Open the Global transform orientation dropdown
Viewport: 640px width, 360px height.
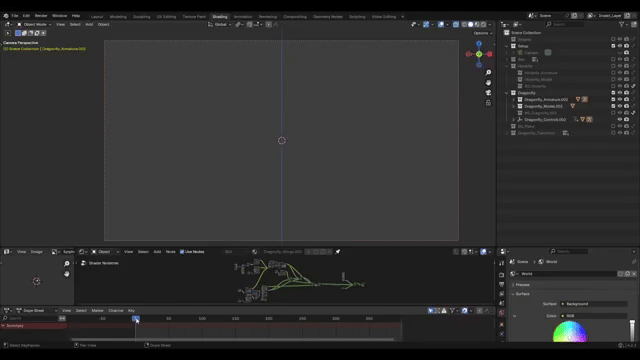tap(220, 24)
